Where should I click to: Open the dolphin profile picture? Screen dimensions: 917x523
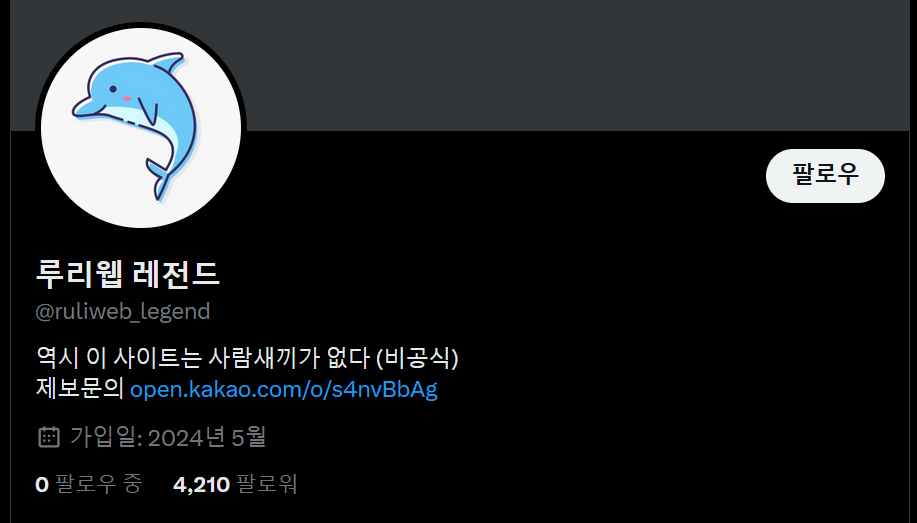point(141,128)
